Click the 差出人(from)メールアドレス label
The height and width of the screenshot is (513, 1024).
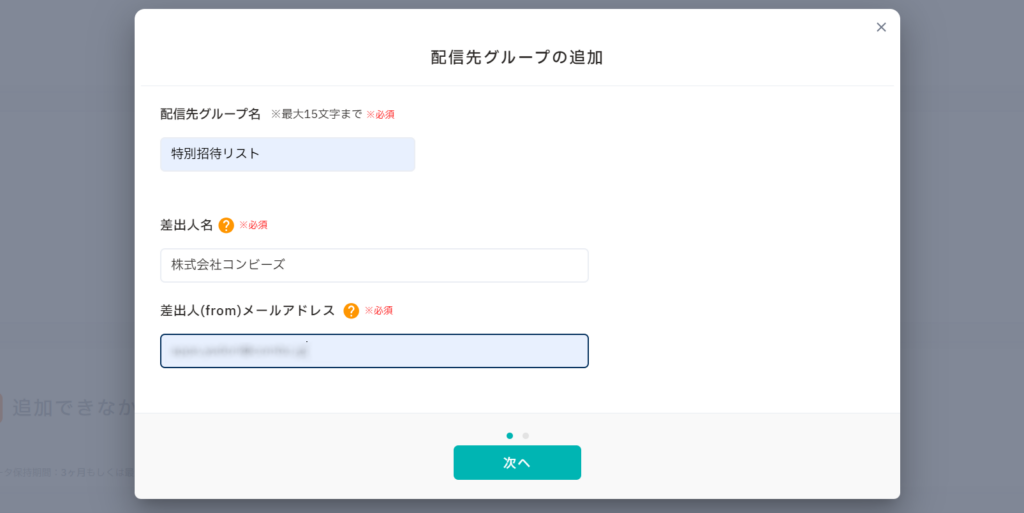pyautogui.click(x=247, y=311)
